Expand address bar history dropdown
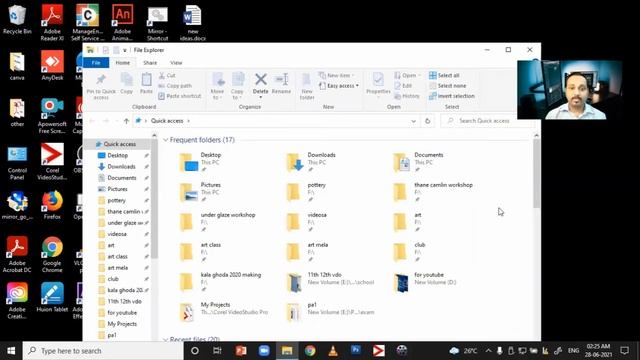The image size is (640, 360). coord(413,121)
